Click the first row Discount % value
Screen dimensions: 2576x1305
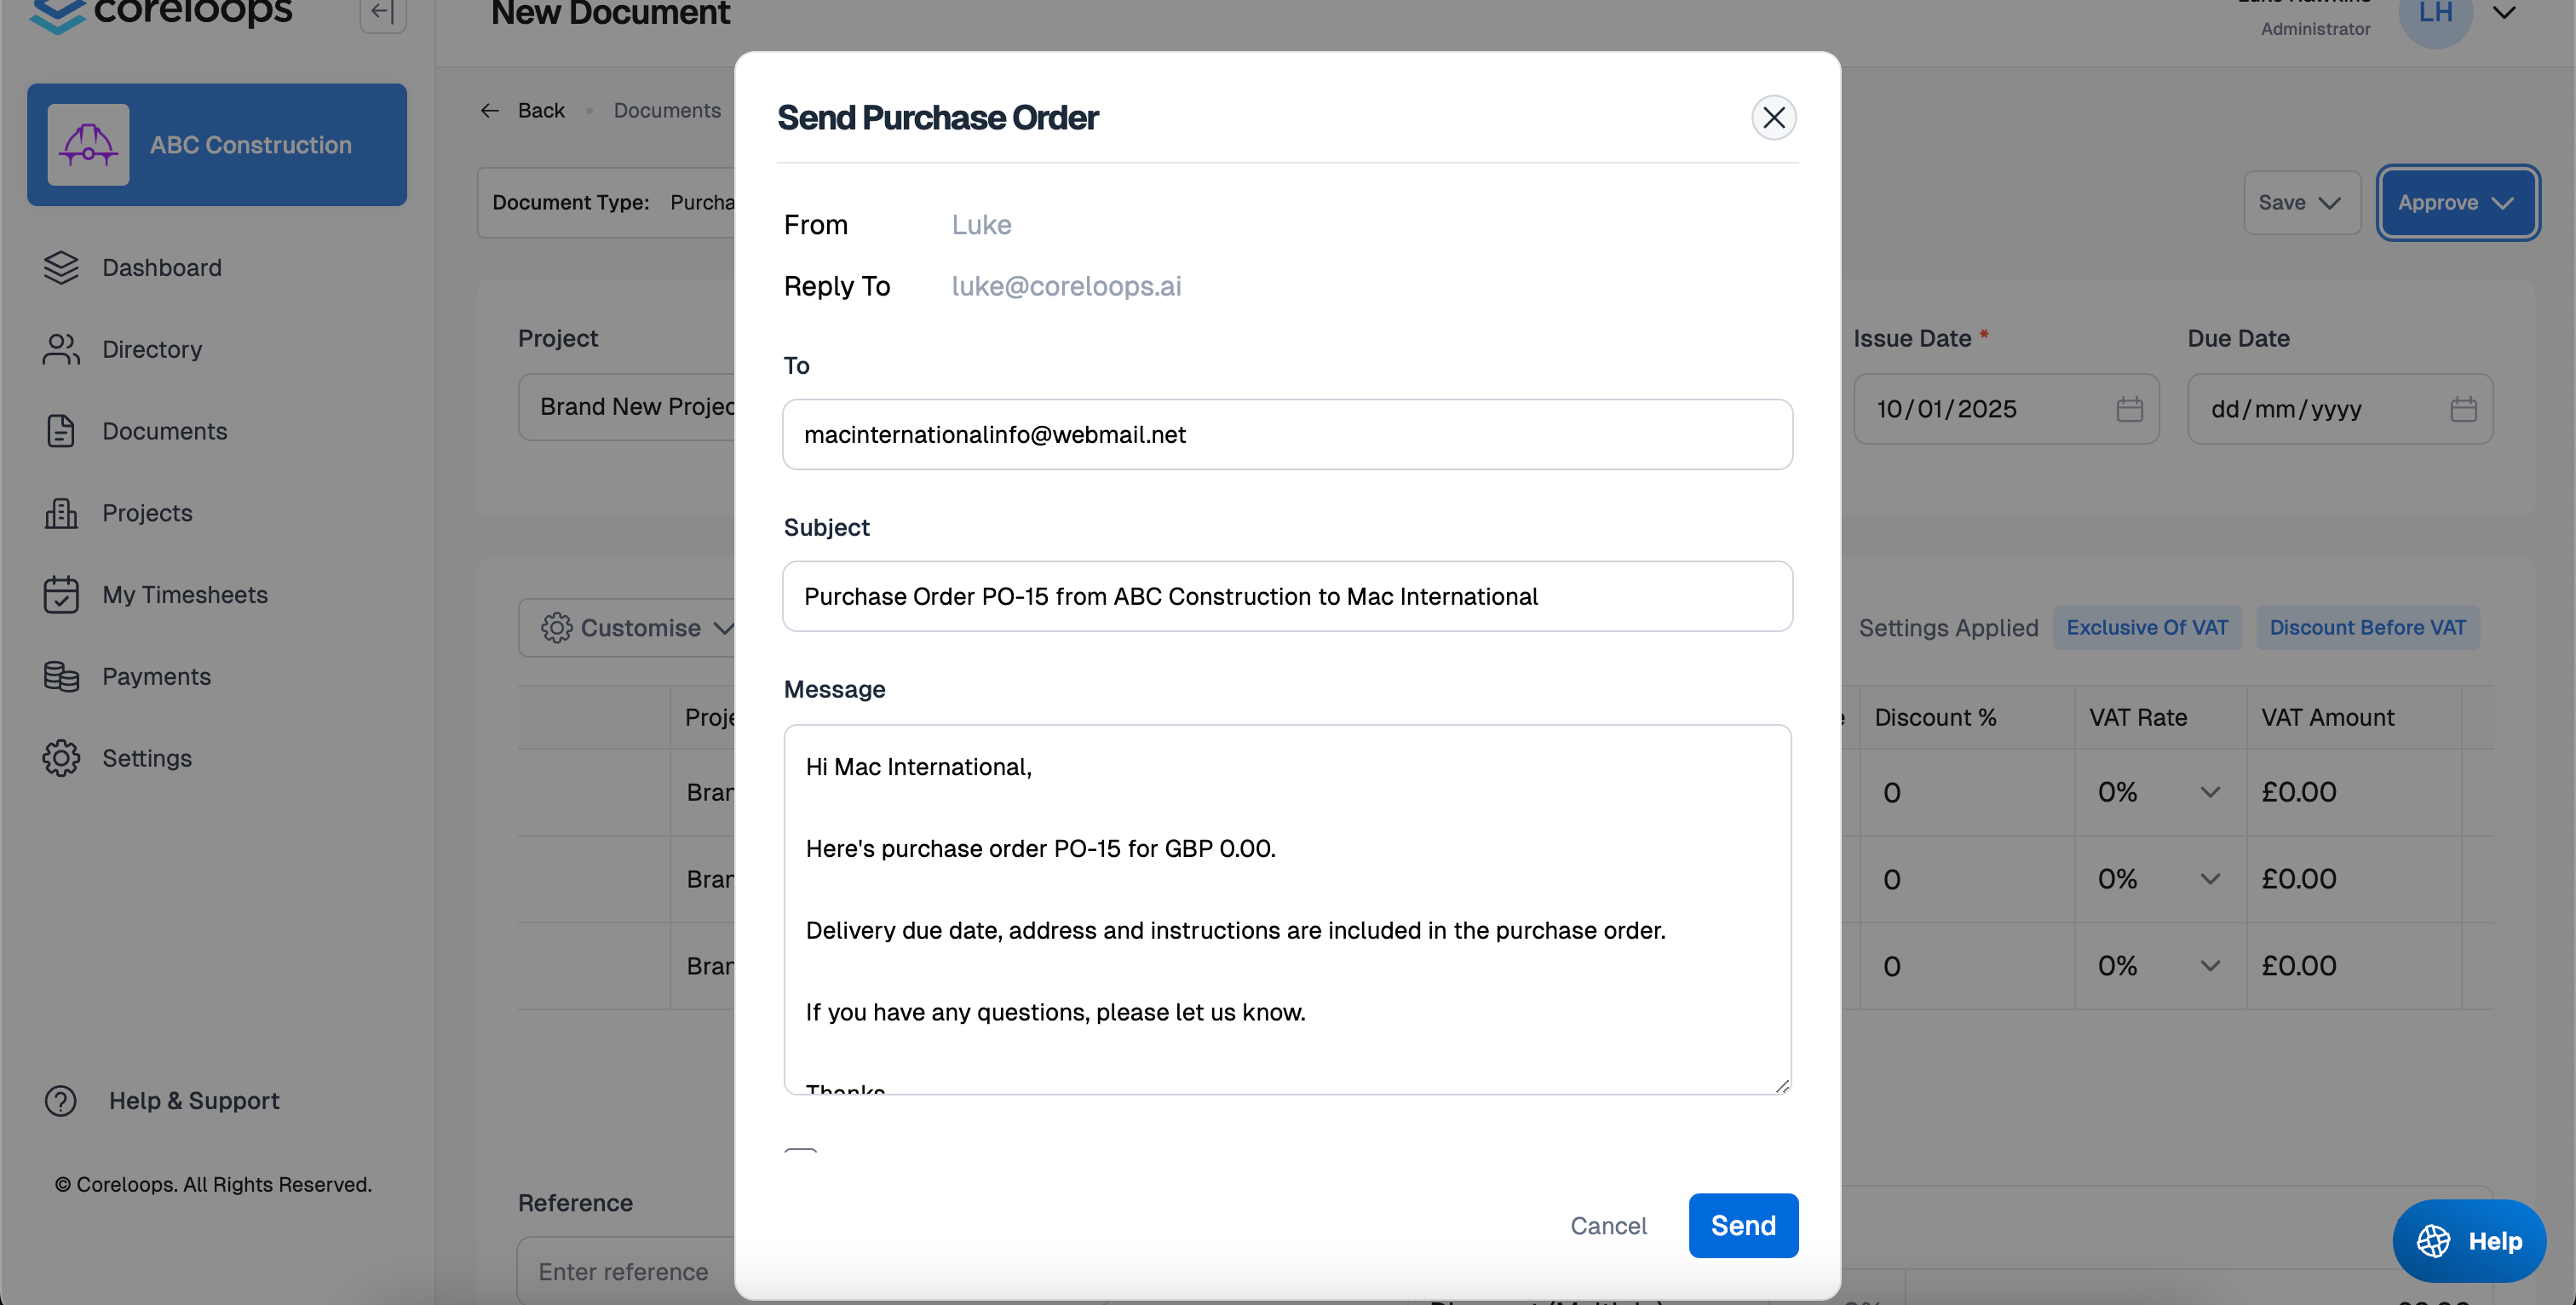pyautogui.click(x=1892, y=792)
